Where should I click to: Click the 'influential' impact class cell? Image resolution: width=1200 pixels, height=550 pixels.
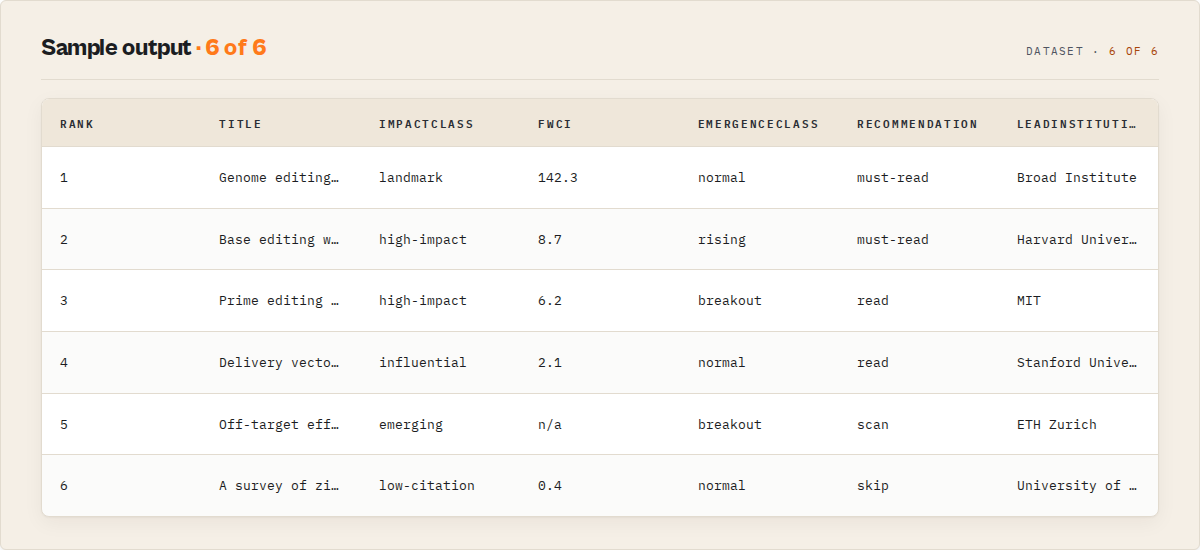pyautogui.click(x=423, y=363)
